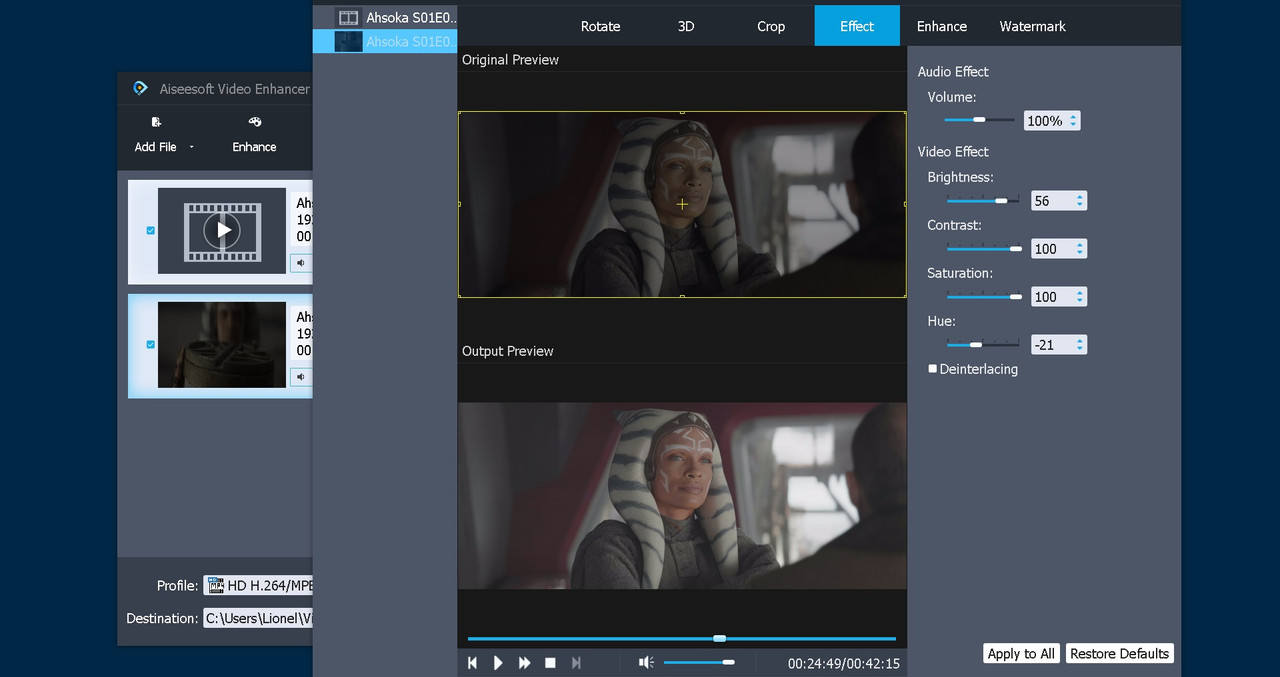Image resolution: width=1280 pixels, height=677 pixels.
Task: Switch to the Crop tab
Action: (x=771, y=26)
